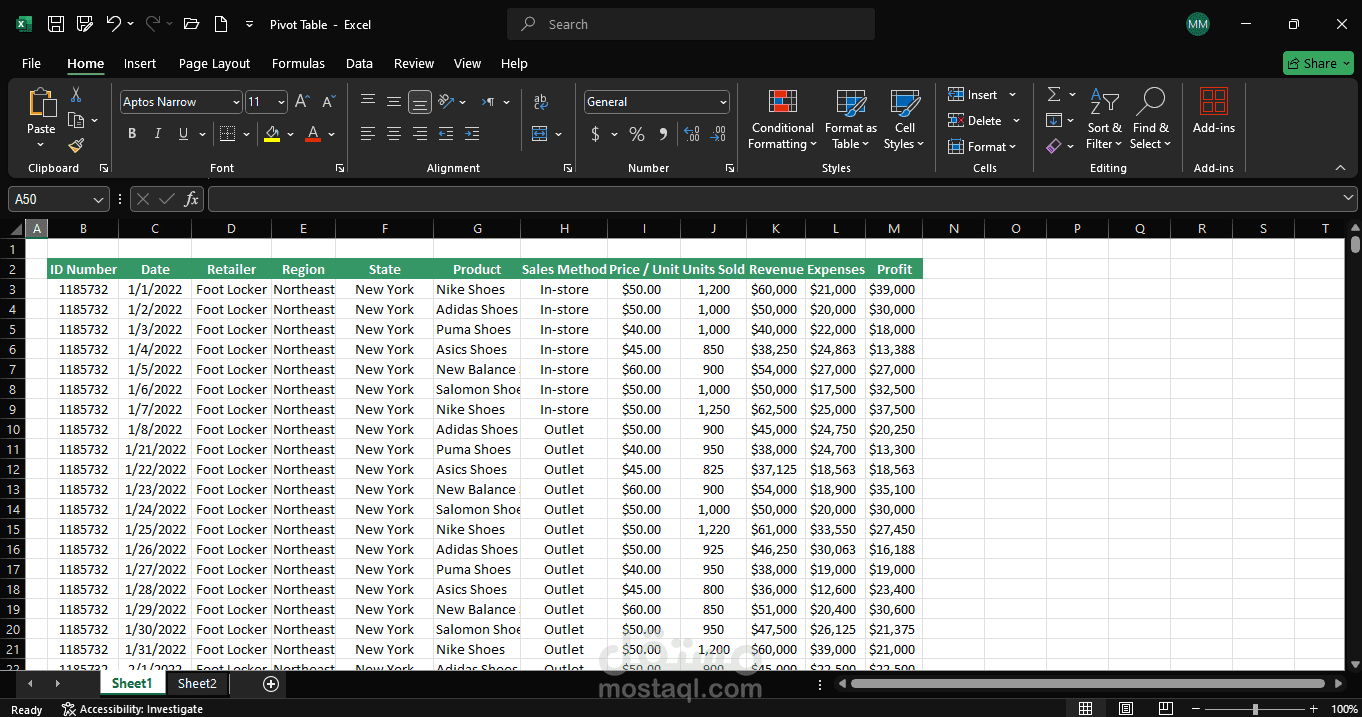Open the Insert ribbon tab
The height and width of the screenshot is (717, 1362).
[140, 63]
